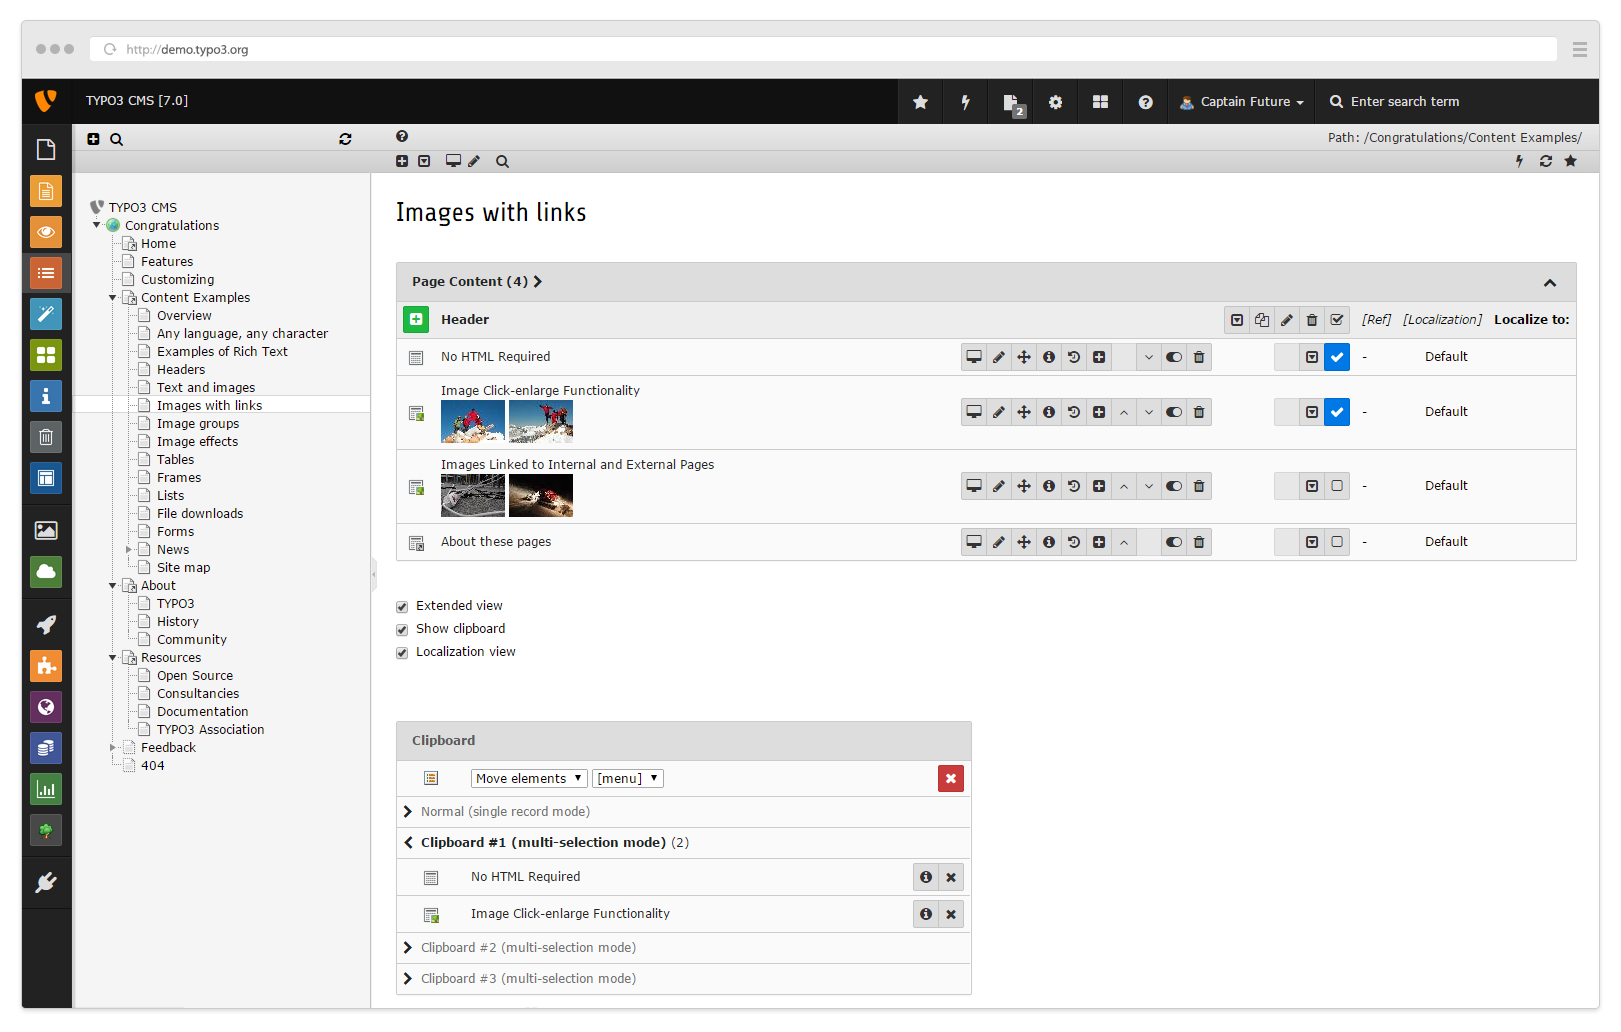Delete the 'About these pages' record
Image resolution: width=1621 pixels, height=1032 pixels.
pos(1198,542)
